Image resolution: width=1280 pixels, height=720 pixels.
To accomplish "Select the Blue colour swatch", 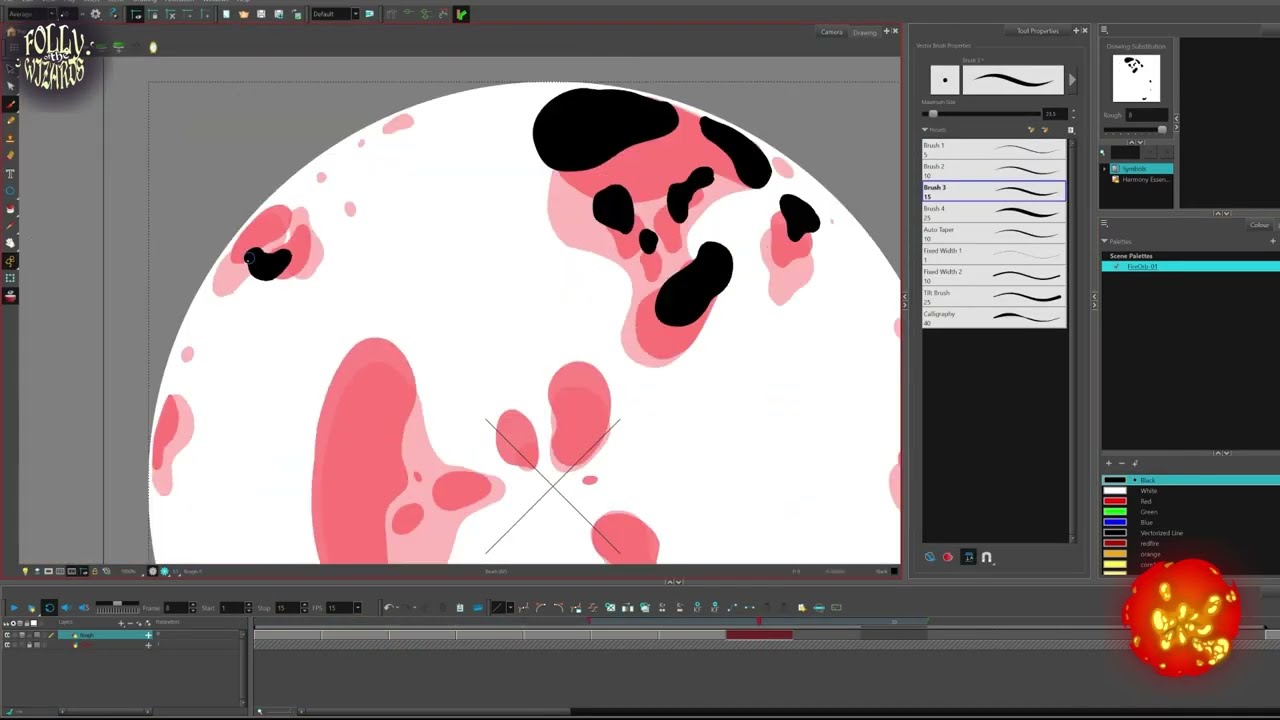I will pyautogui.click(x=1114, y=522).
